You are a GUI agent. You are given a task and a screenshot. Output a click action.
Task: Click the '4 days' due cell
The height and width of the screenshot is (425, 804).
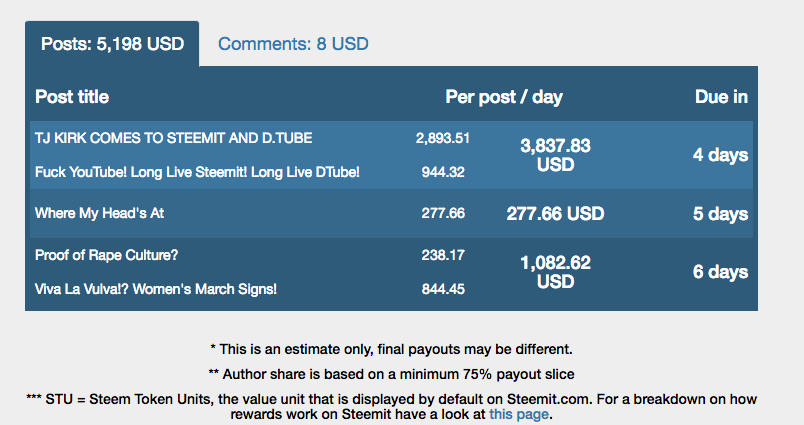pyautogui.click(x=720, y=155)
